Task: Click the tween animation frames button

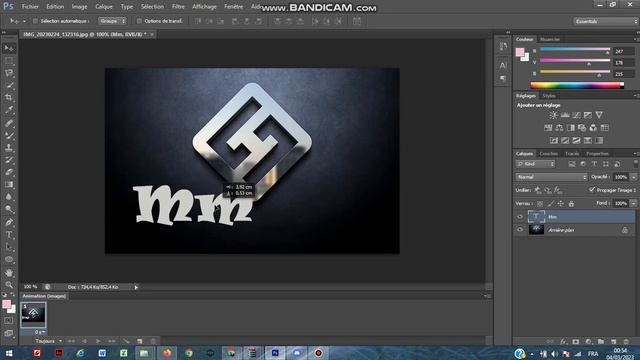Action: [x=126, y=341]
